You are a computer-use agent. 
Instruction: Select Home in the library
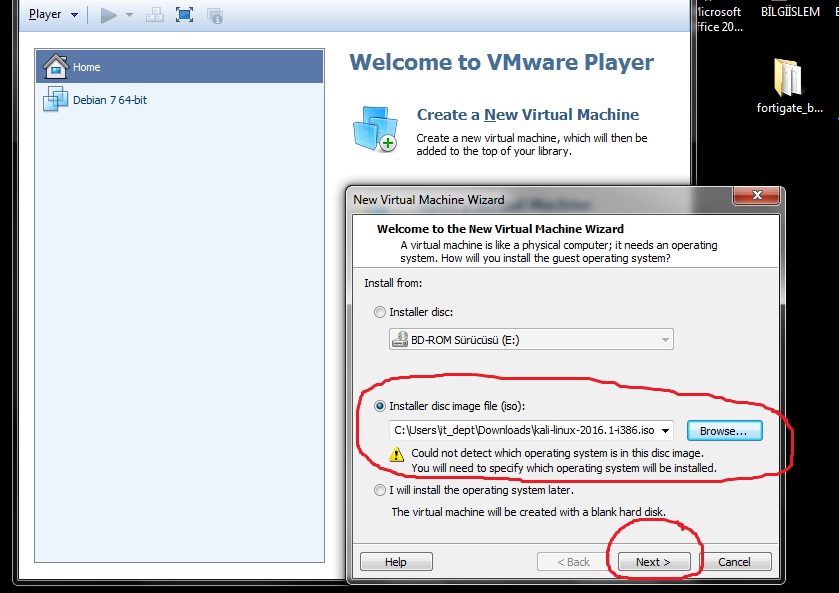click(180, 67)
